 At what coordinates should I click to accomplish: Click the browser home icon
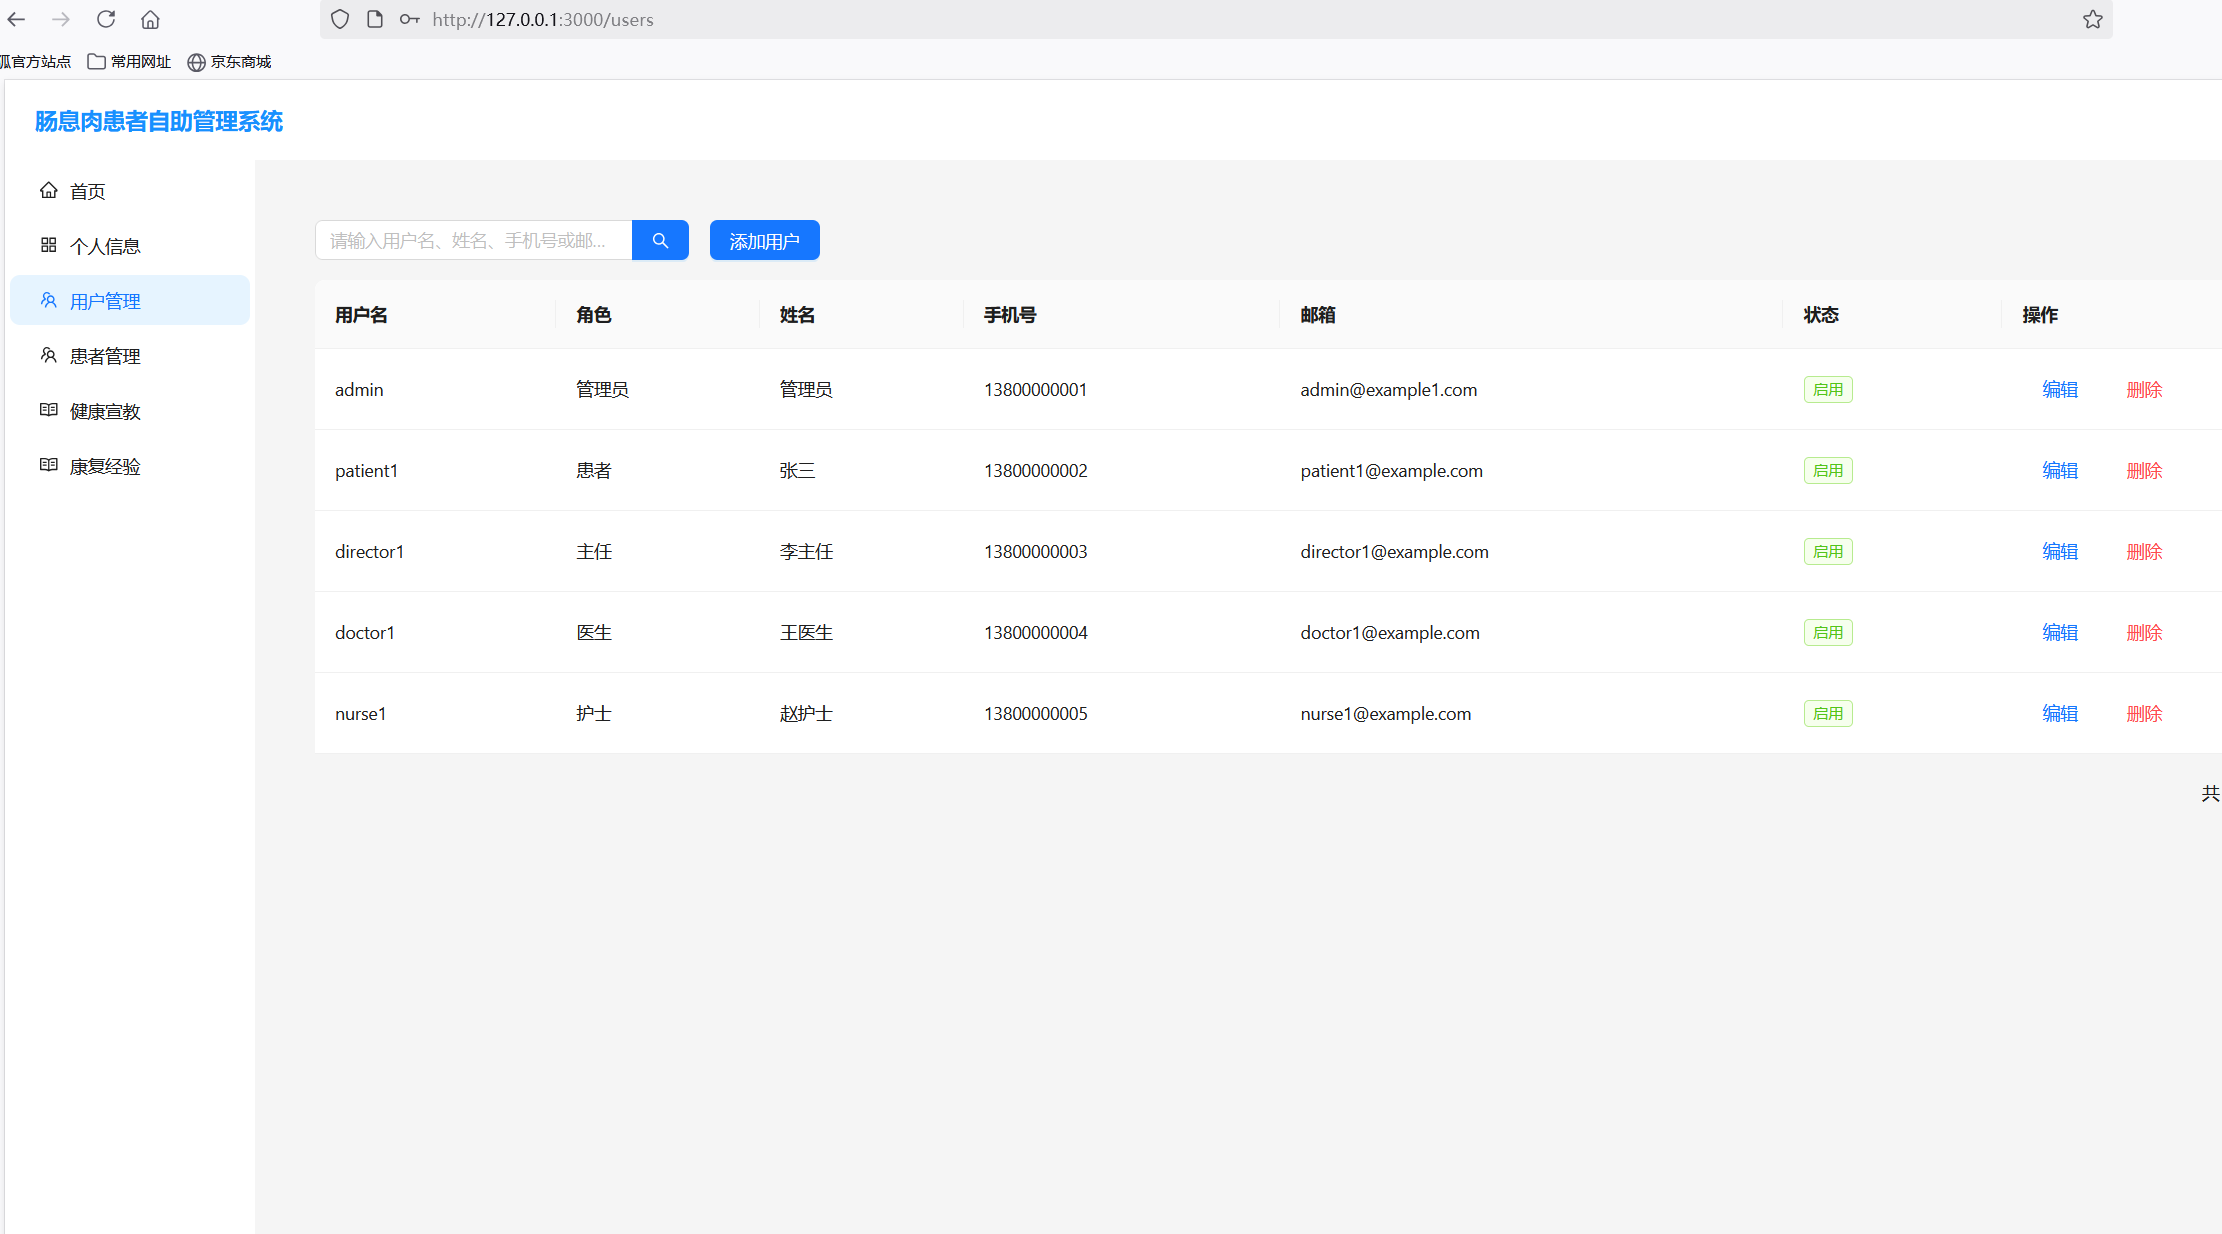coord(150,19)
